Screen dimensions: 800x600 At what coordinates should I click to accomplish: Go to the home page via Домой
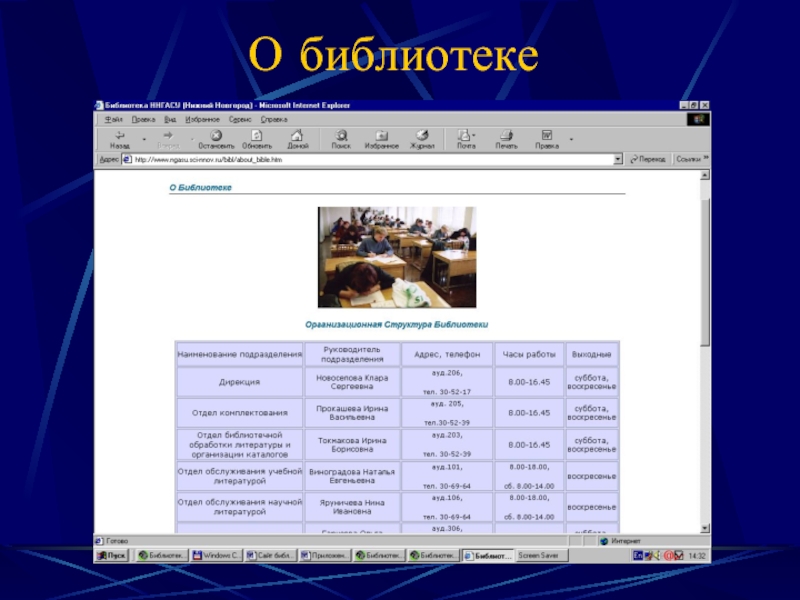297,139
